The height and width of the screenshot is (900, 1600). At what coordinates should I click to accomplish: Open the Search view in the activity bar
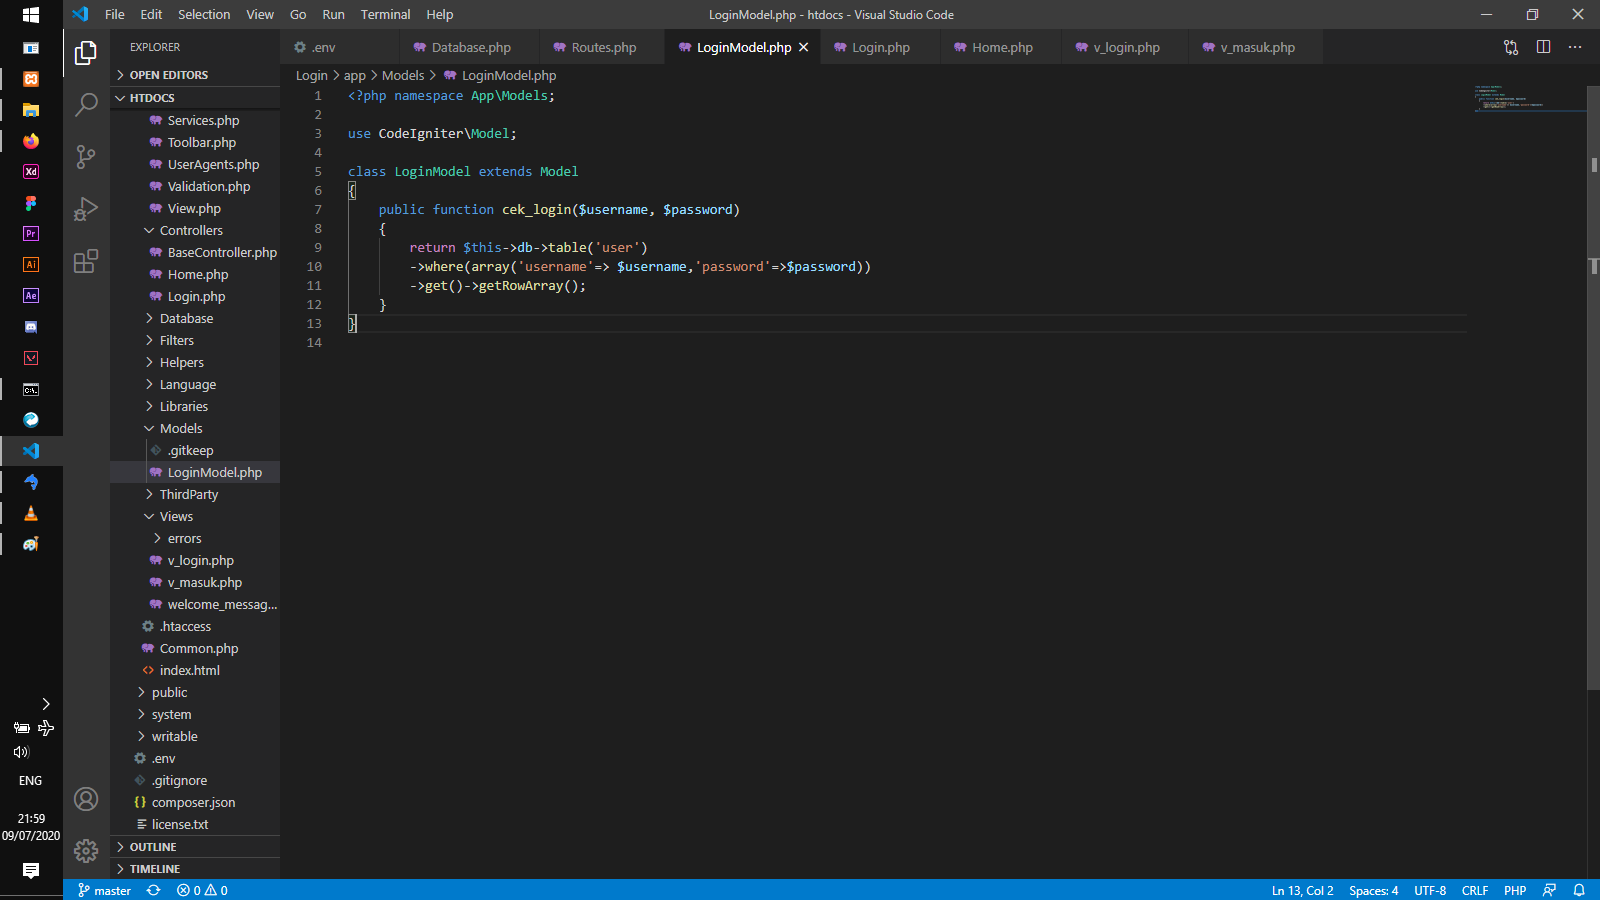pyautogui.click(x=86, y=104)
